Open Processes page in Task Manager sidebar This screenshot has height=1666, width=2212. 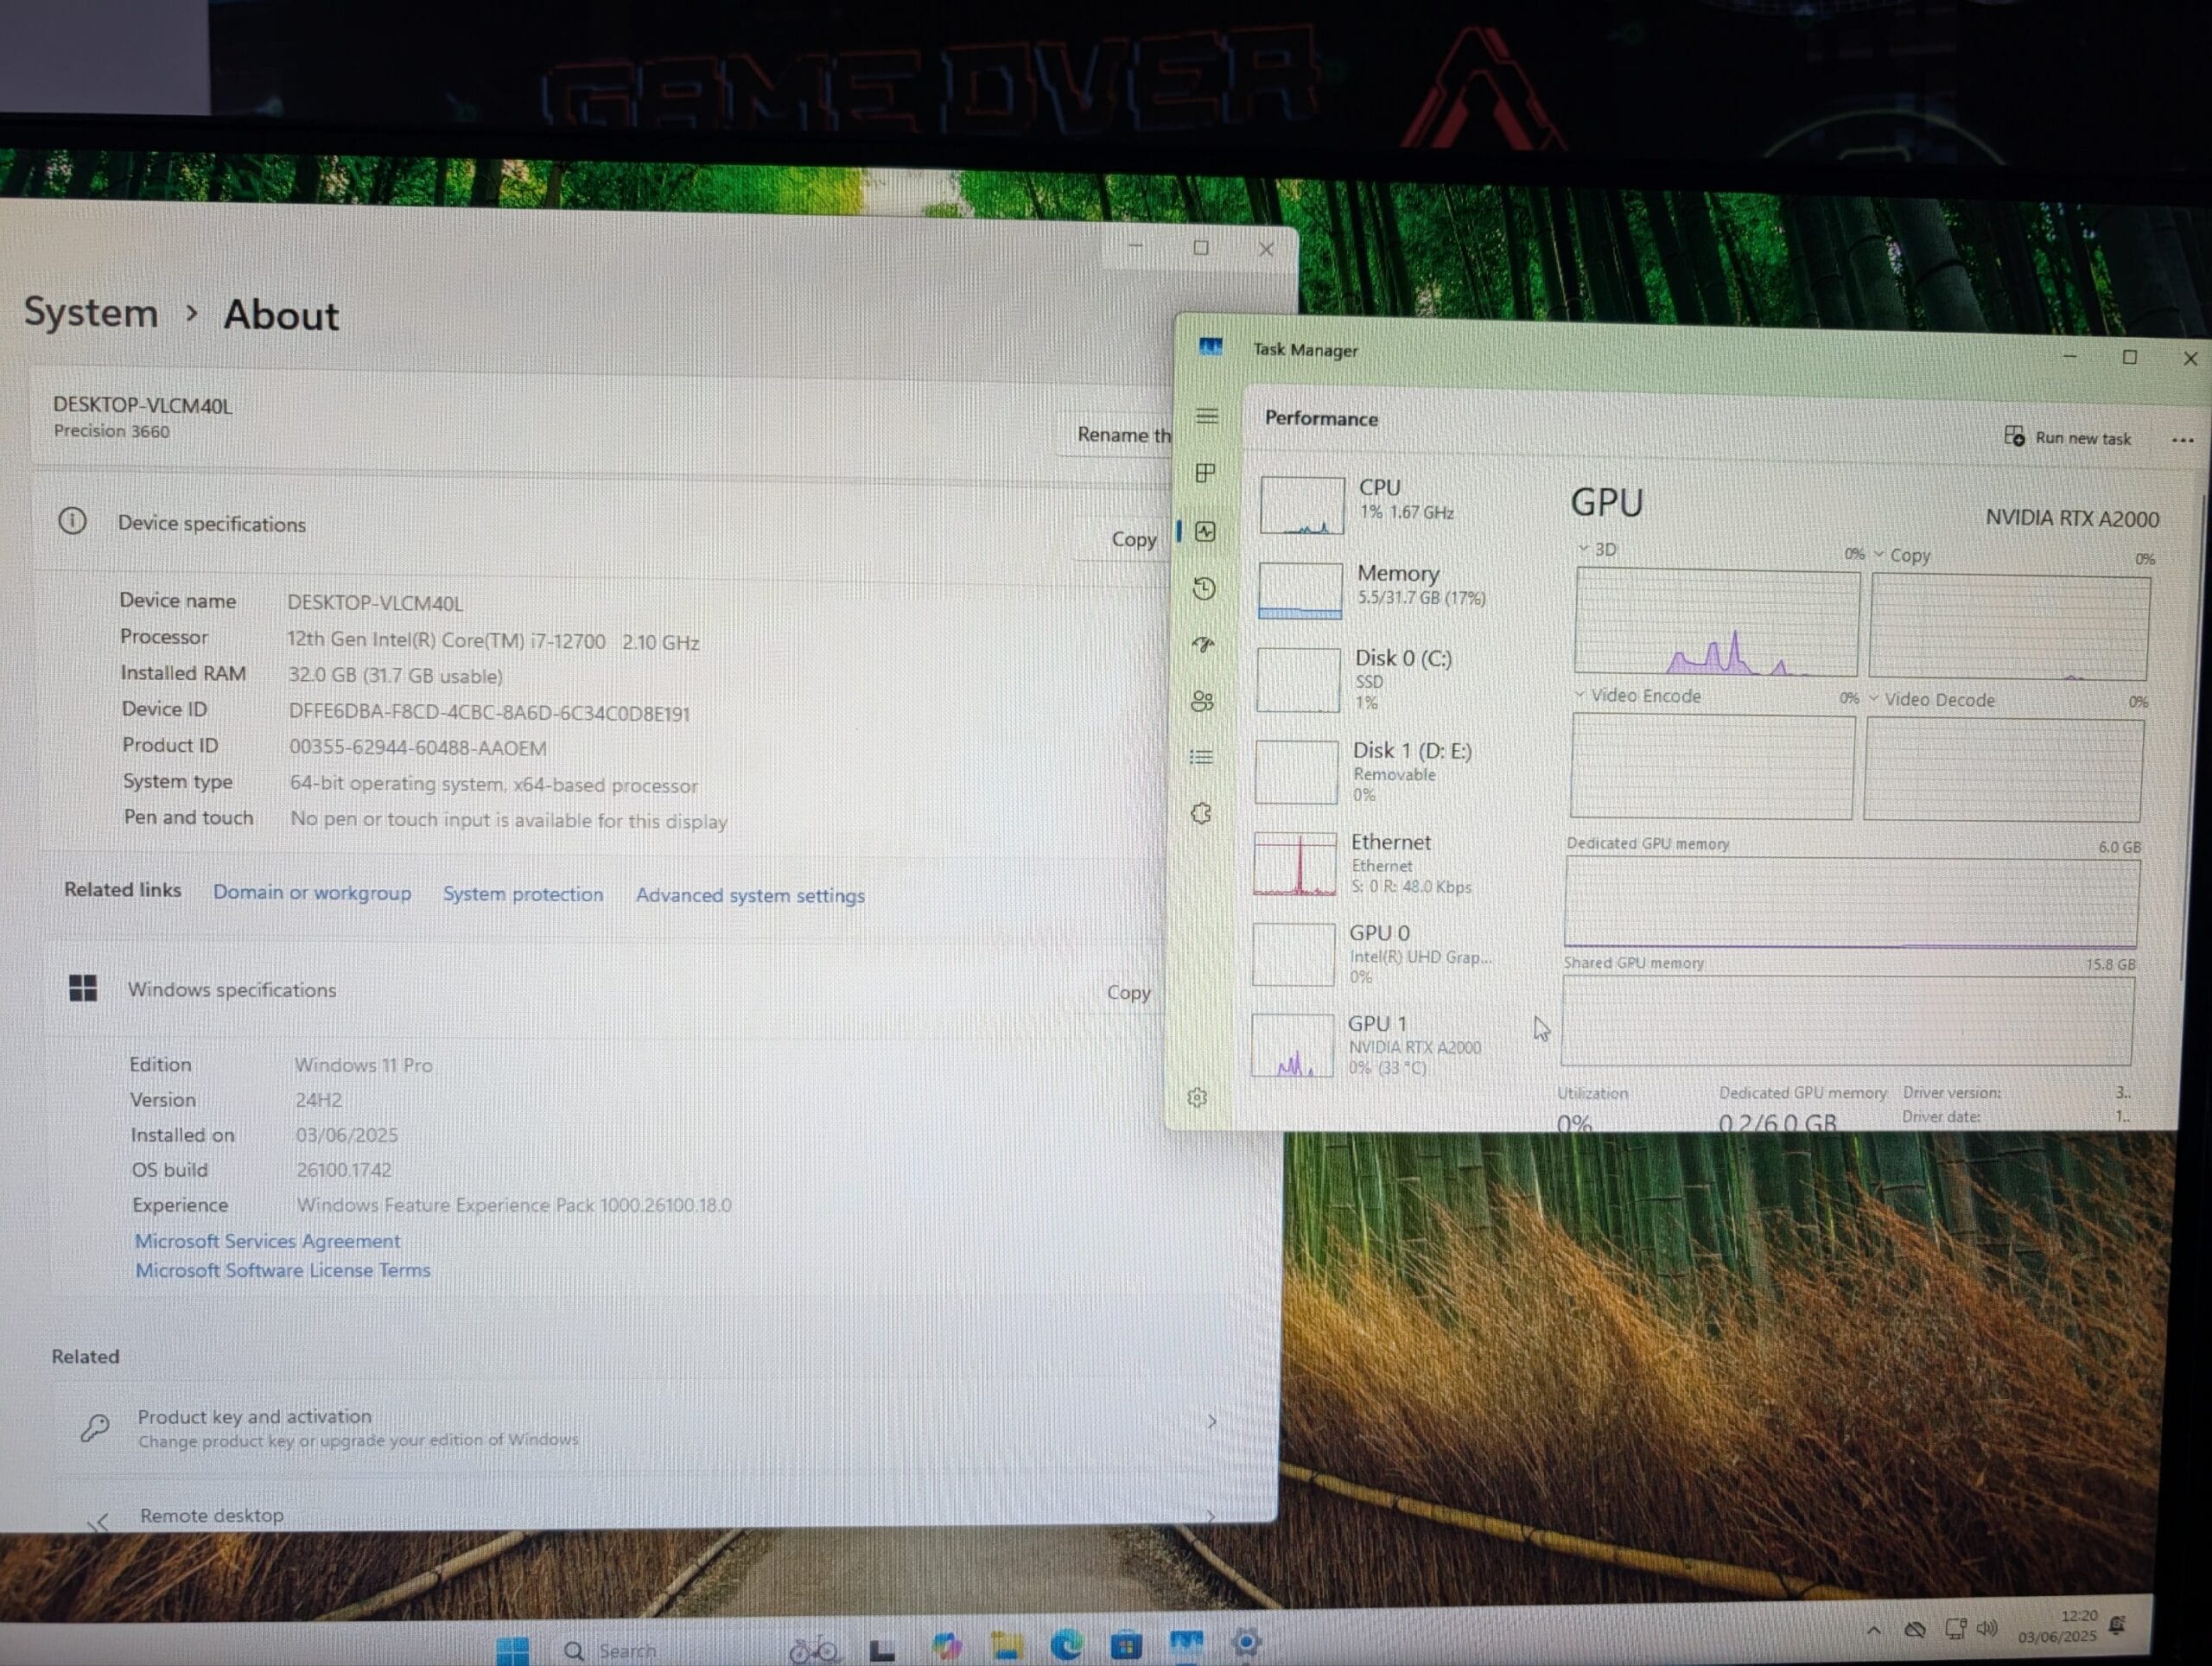(1206, 473)
